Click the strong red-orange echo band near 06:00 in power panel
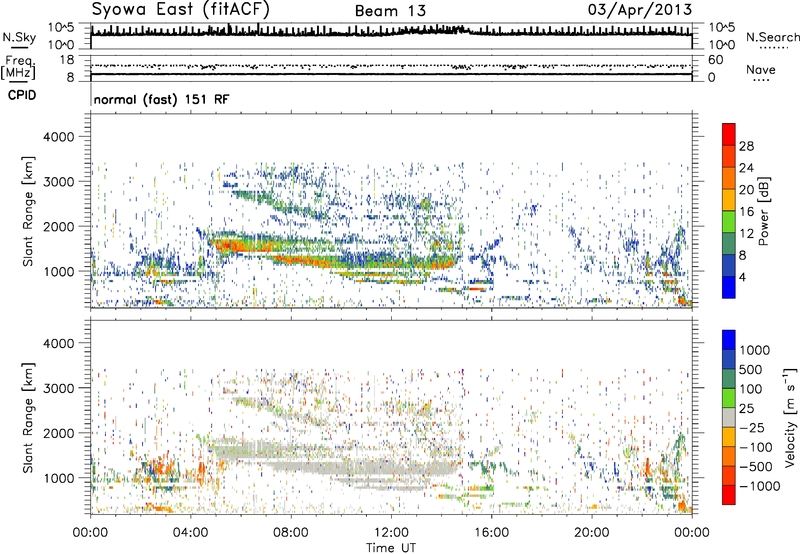 [x=241, y=245]
